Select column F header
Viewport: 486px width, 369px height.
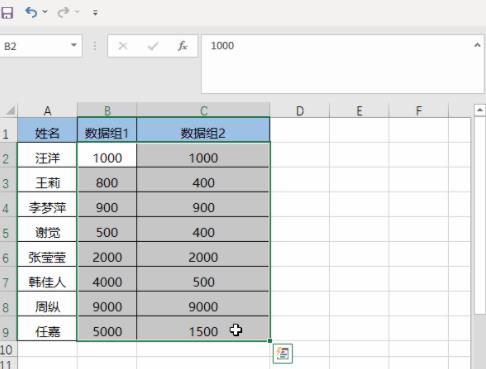(x=419, y=110)
